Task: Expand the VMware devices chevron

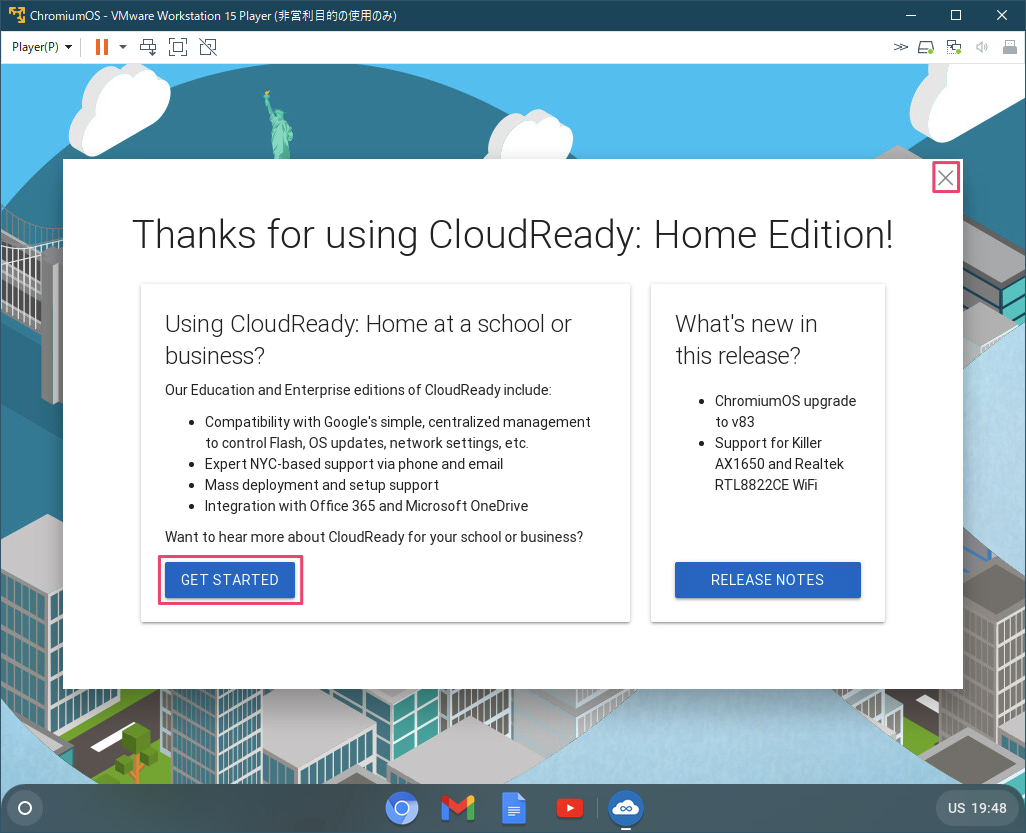Action: click(x=900, y=47)
